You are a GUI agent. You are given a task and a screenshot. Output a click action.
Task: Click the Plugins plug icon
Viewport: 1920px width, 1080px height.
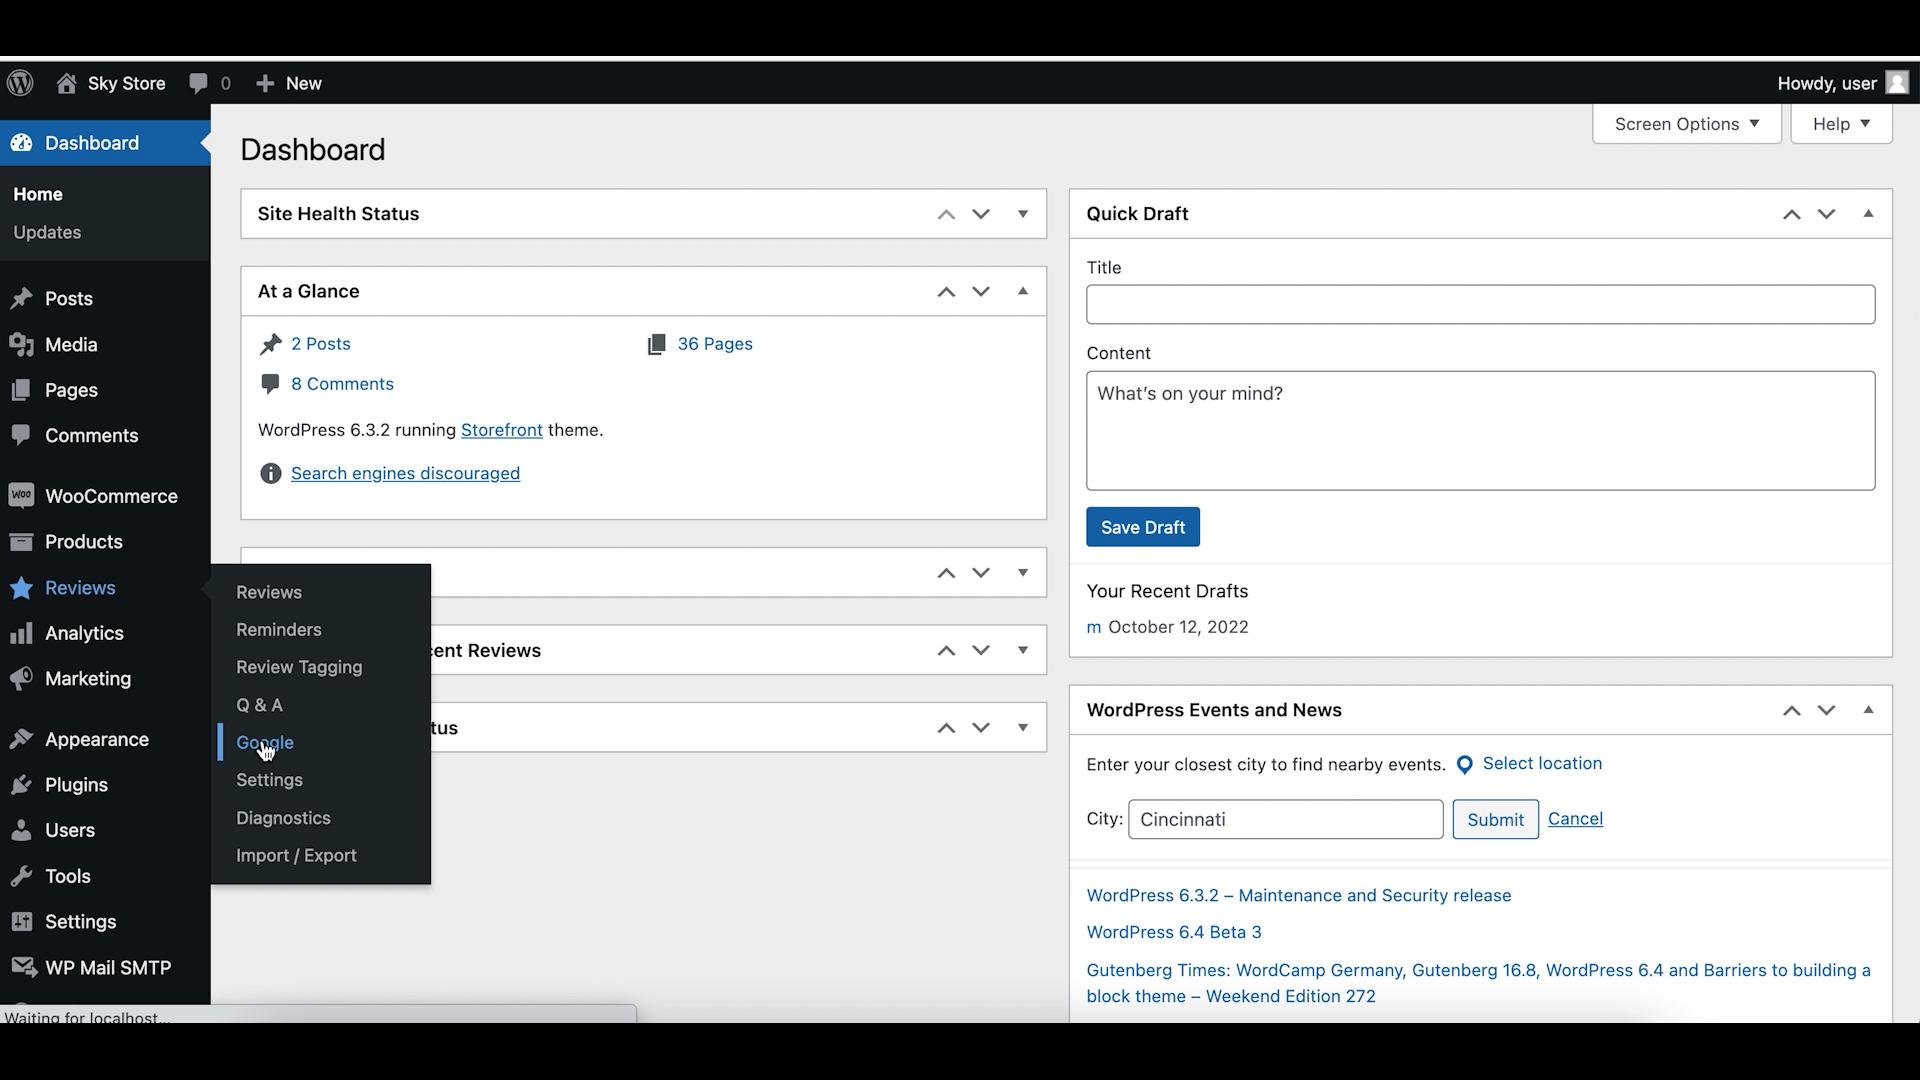21,785
